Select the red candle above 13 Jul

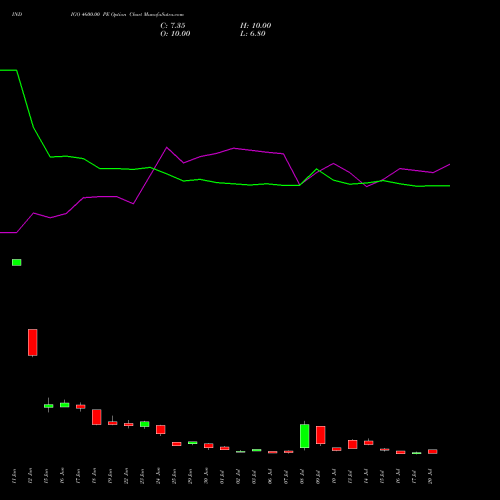point(353,444)
